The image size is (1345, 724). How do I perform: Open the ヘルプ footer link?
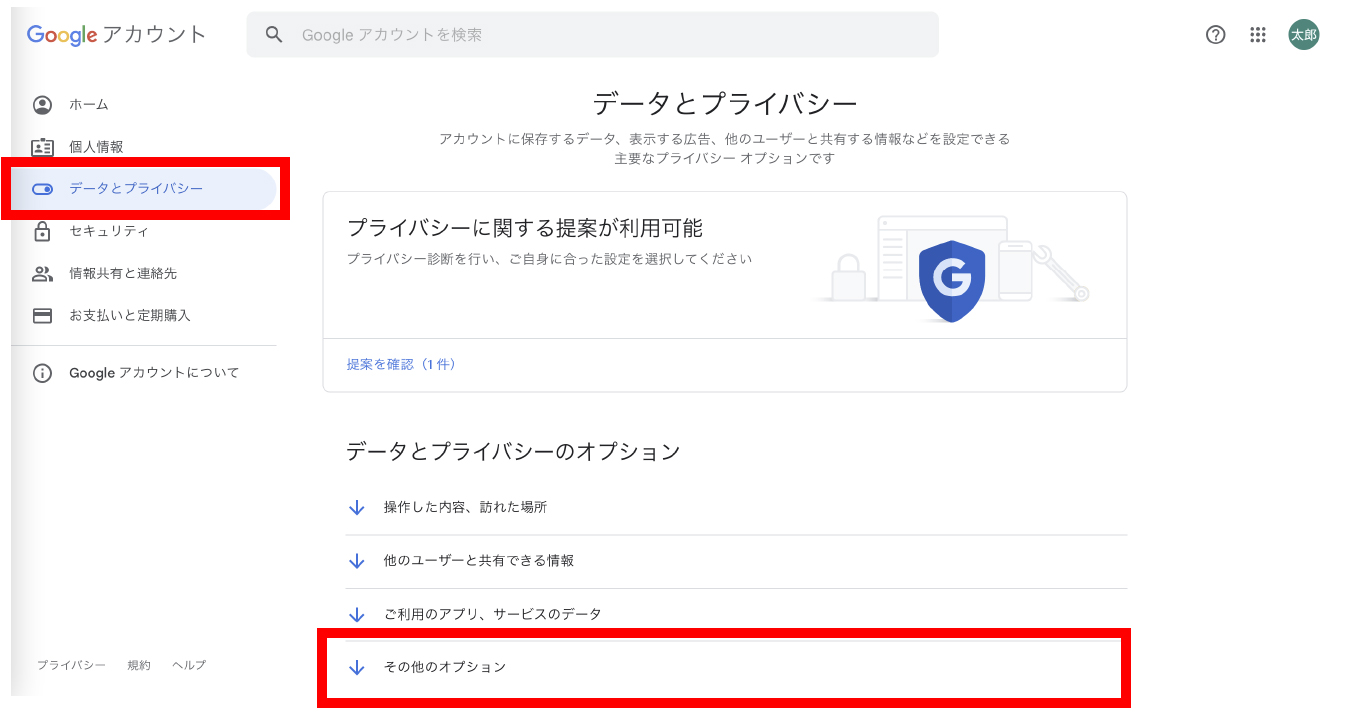tap(189, 665)
